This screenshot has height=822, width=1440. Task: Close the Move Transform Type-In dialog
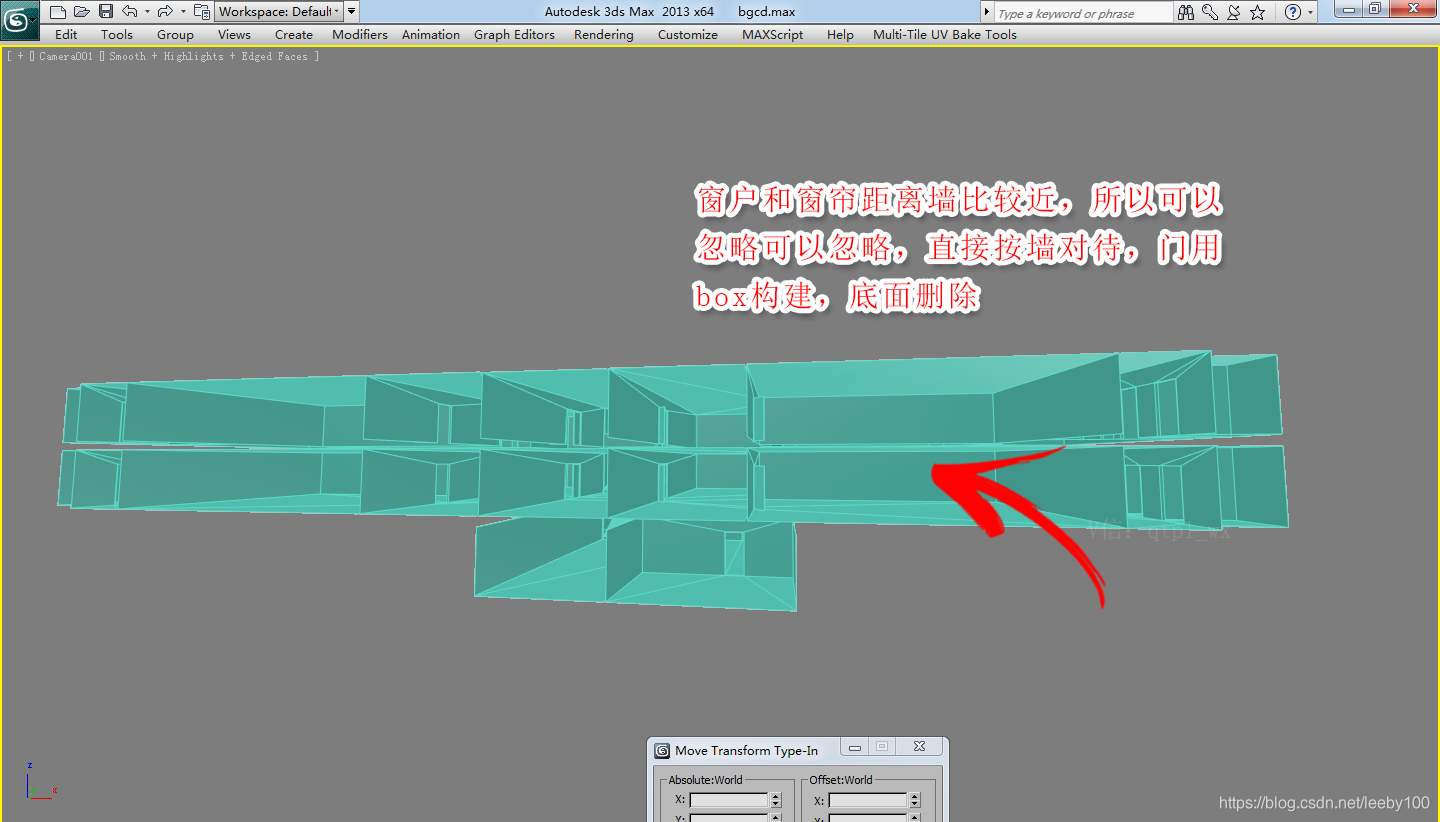coord(920,747)
